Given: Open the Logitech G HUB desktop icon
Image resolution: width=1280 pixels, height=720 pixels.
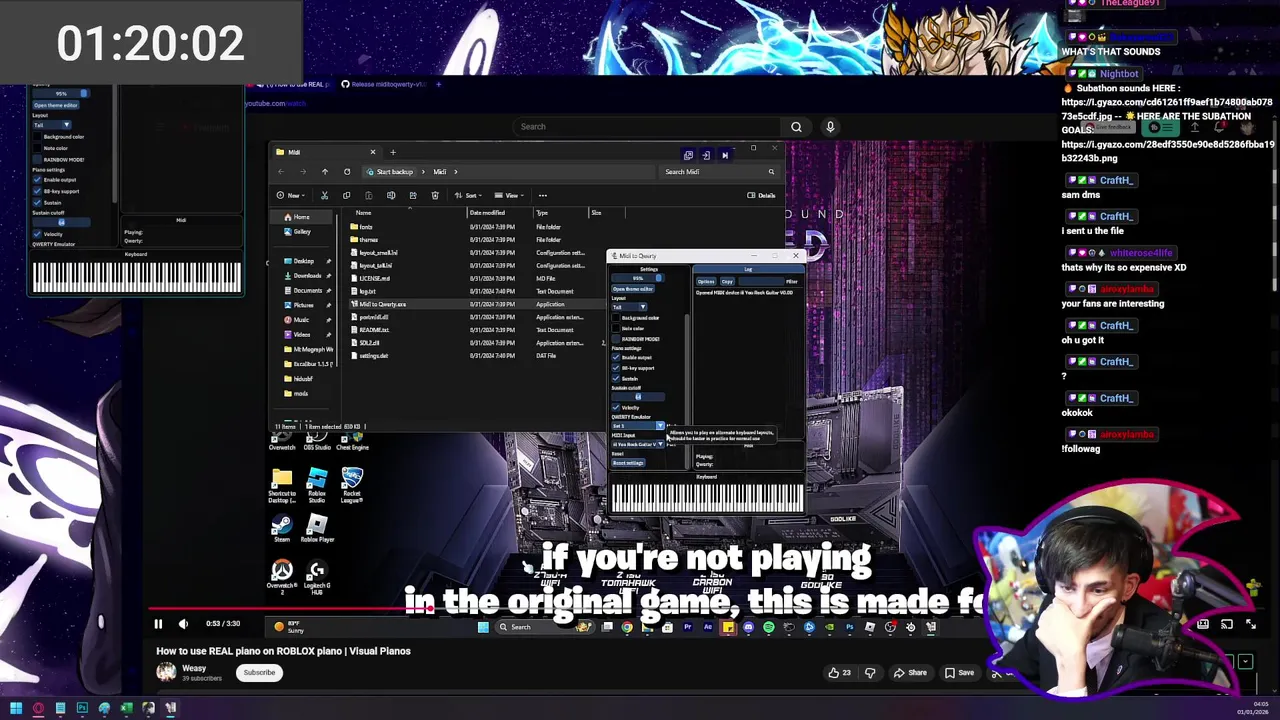Looking at the screenshot, I should tap(316, 577).
